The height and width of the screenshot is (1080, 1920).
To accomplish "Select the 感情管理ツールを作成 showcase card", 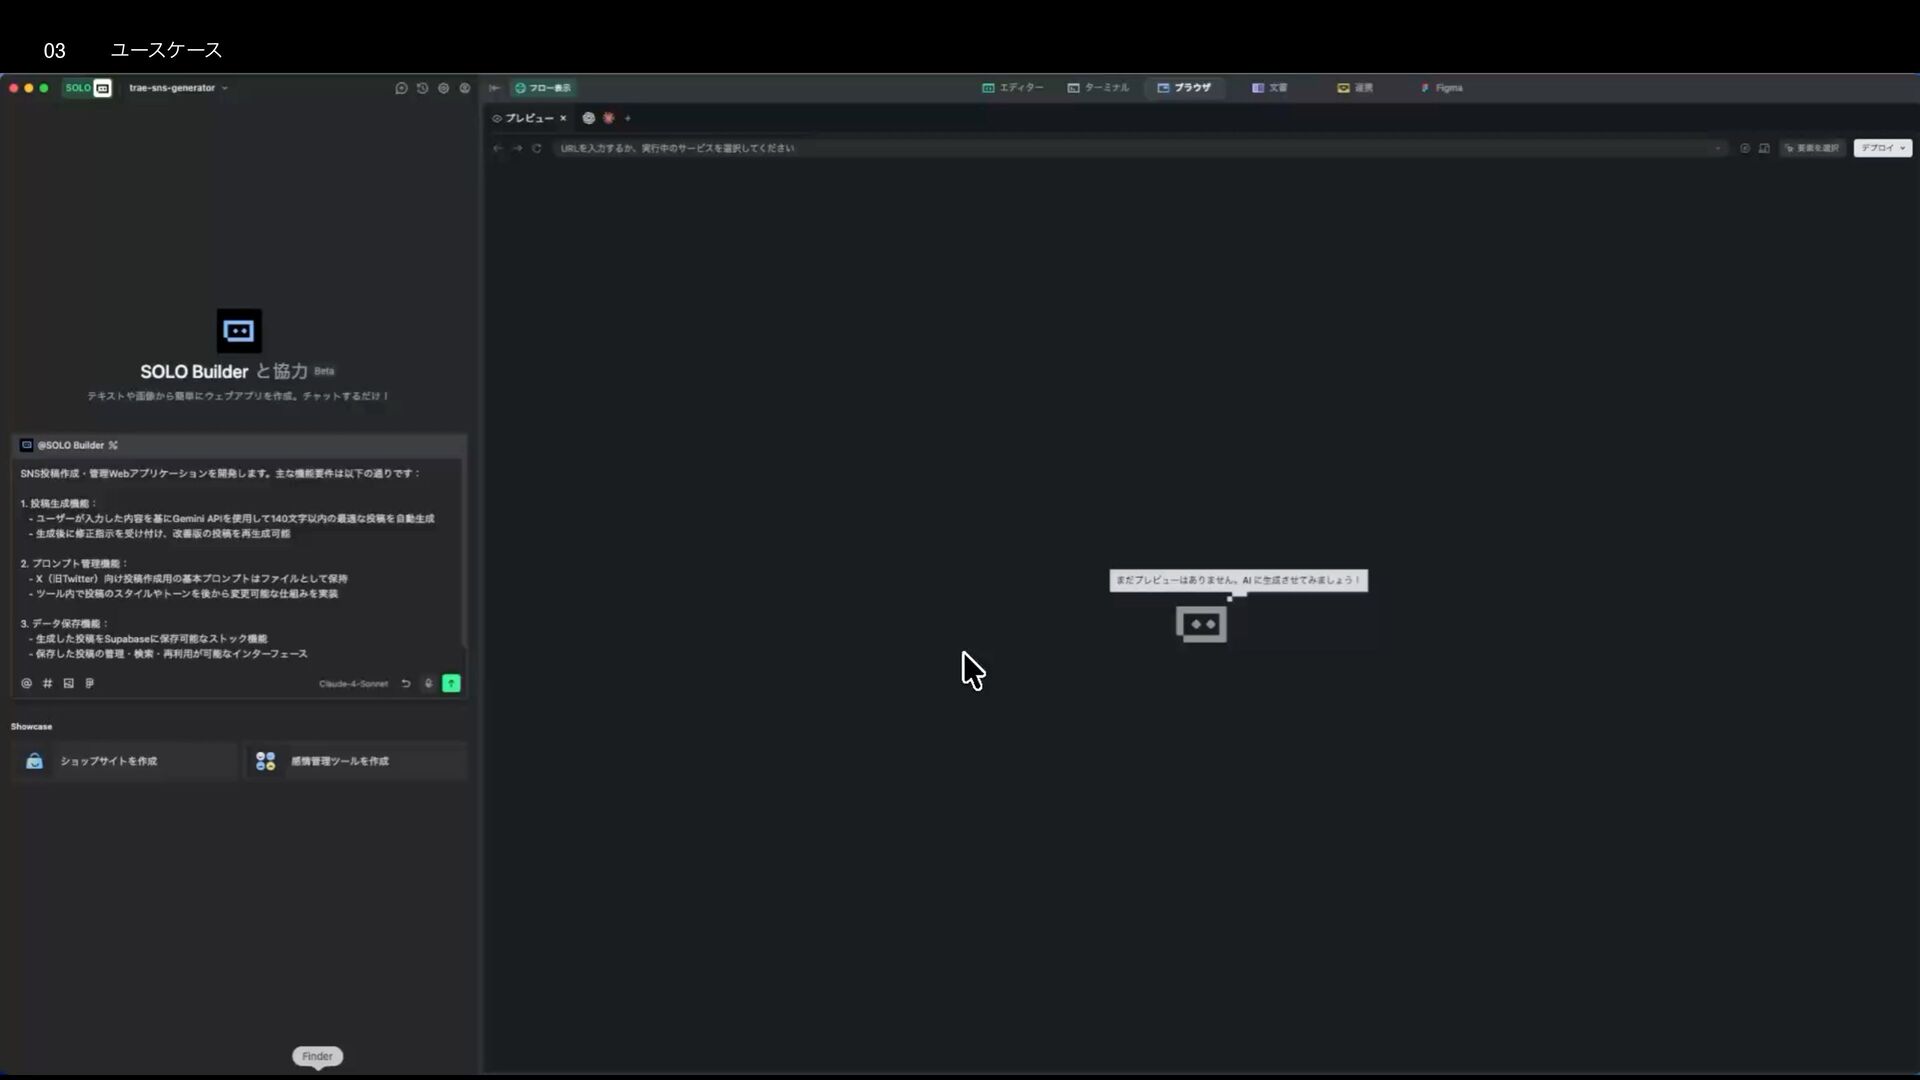I will click(355, 761).
